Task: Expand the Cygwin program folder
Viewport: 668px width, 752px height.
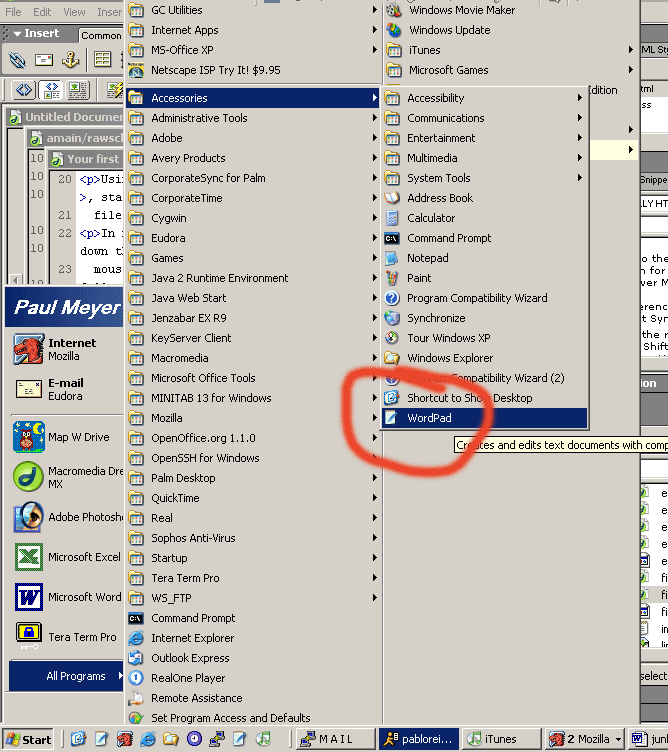Action: 253,218
